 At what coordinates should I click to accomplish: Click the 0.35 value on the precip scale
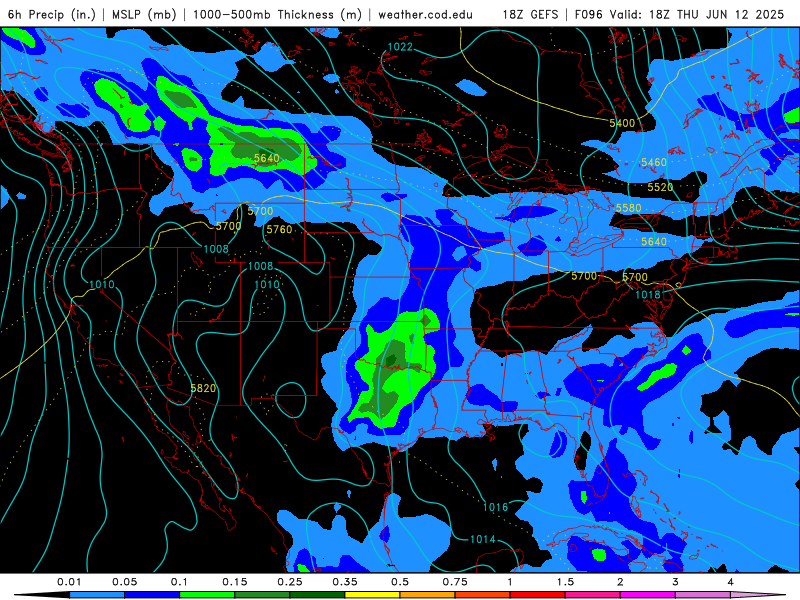point(345,582)
